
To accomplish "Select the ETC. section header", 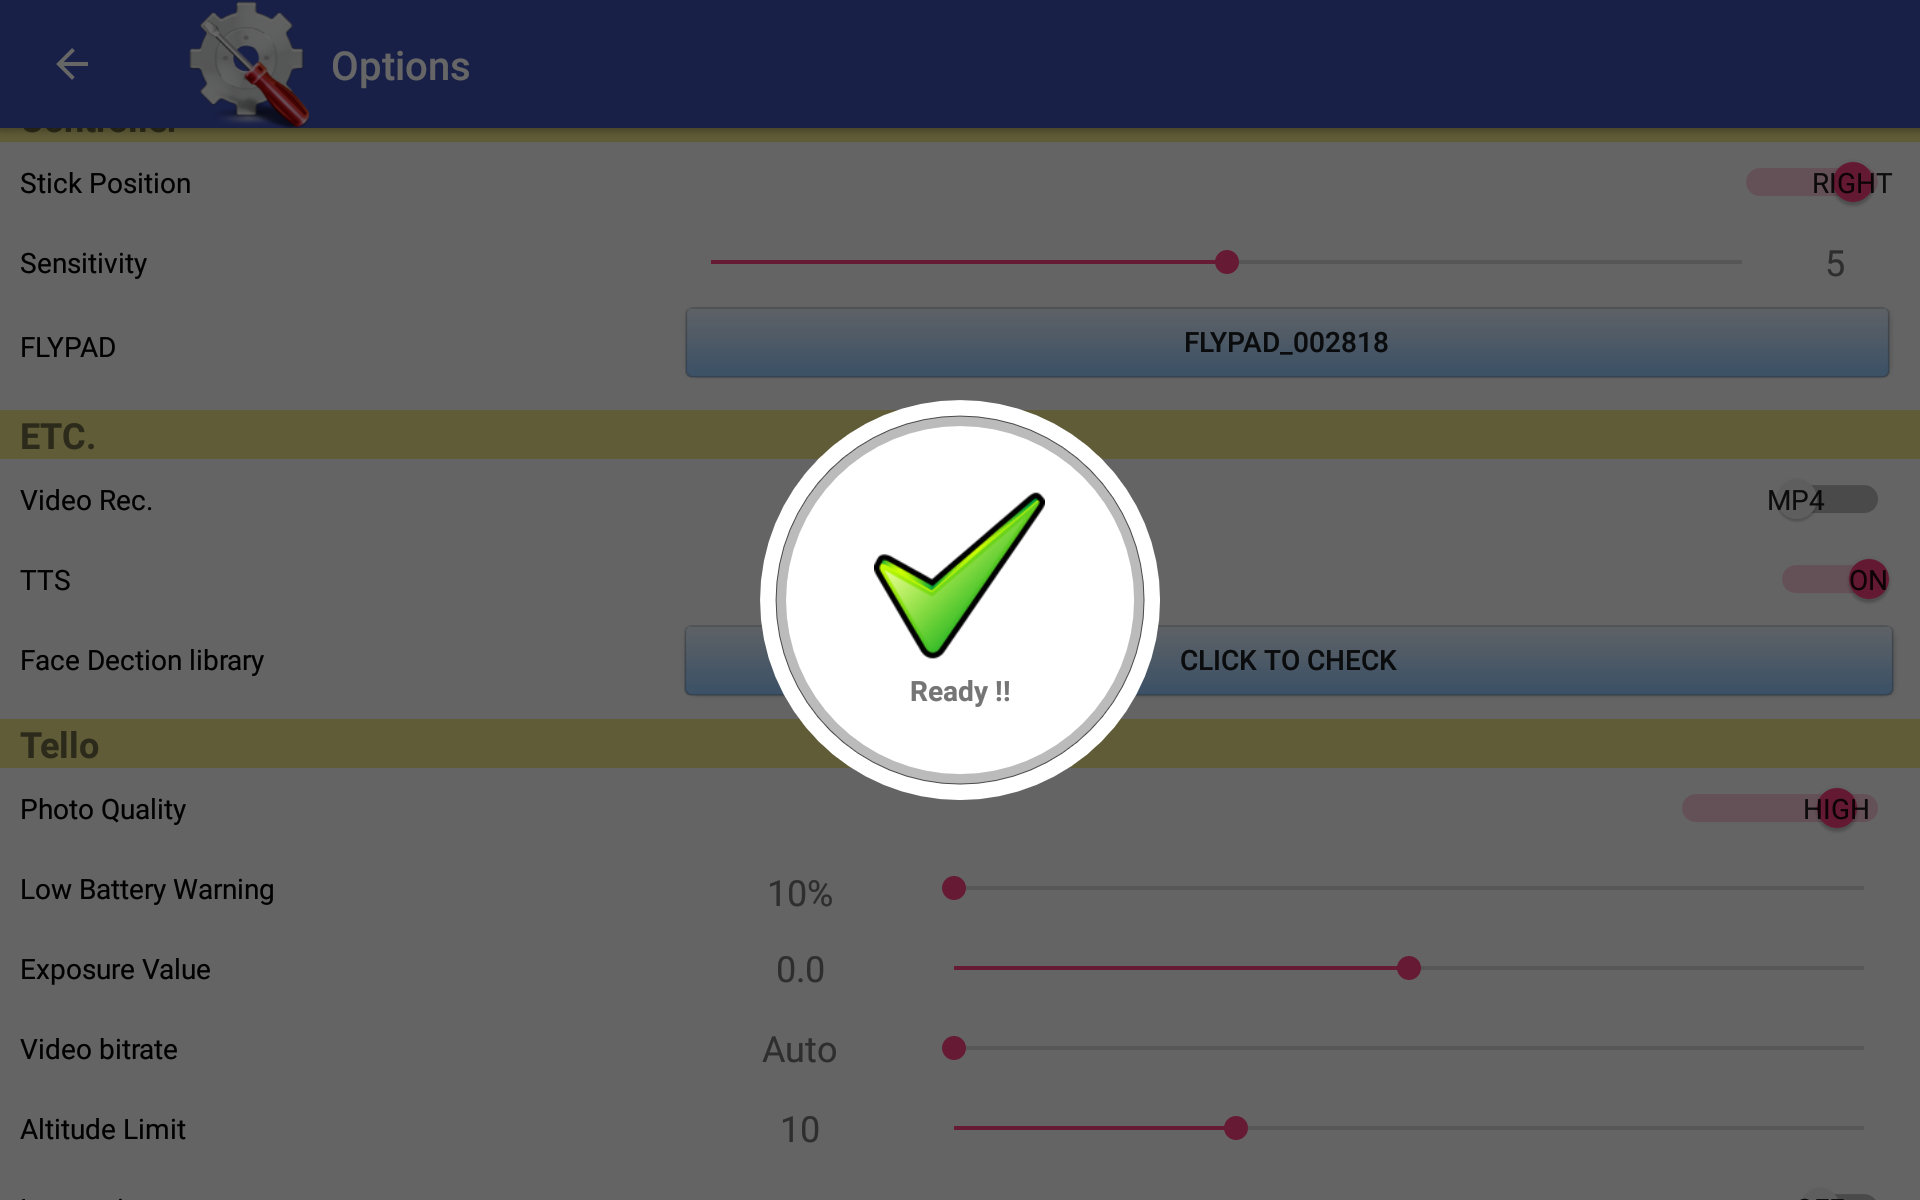I will [960, 436].
